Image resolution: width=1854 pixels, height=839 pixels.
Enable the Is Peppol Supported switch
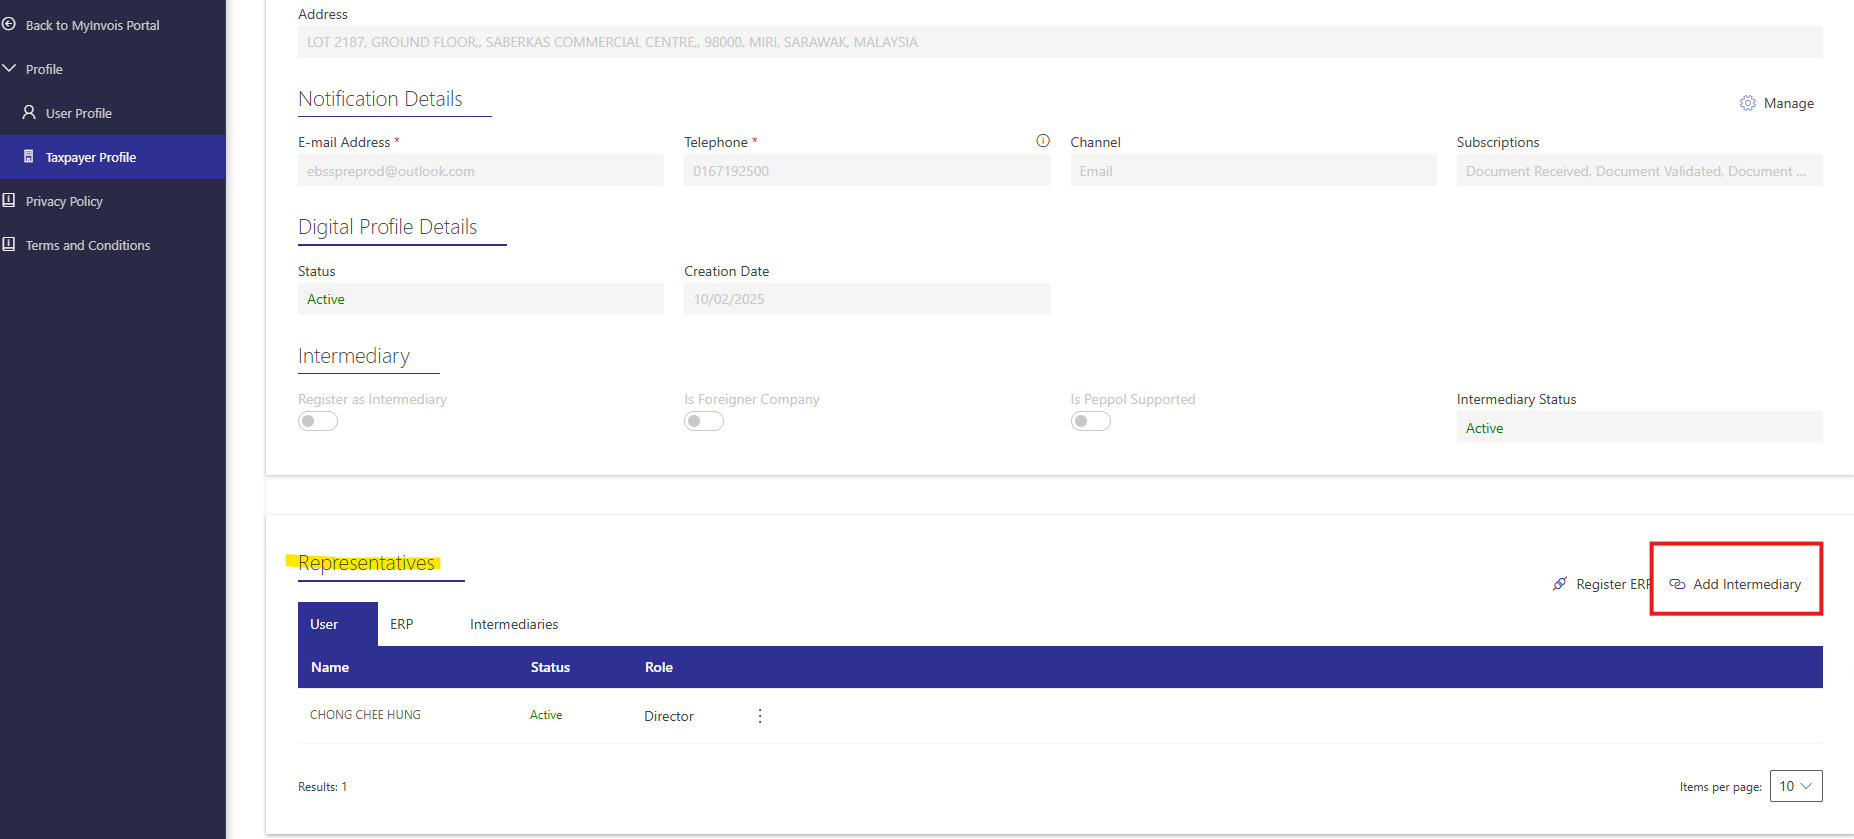pos(1090,421)
